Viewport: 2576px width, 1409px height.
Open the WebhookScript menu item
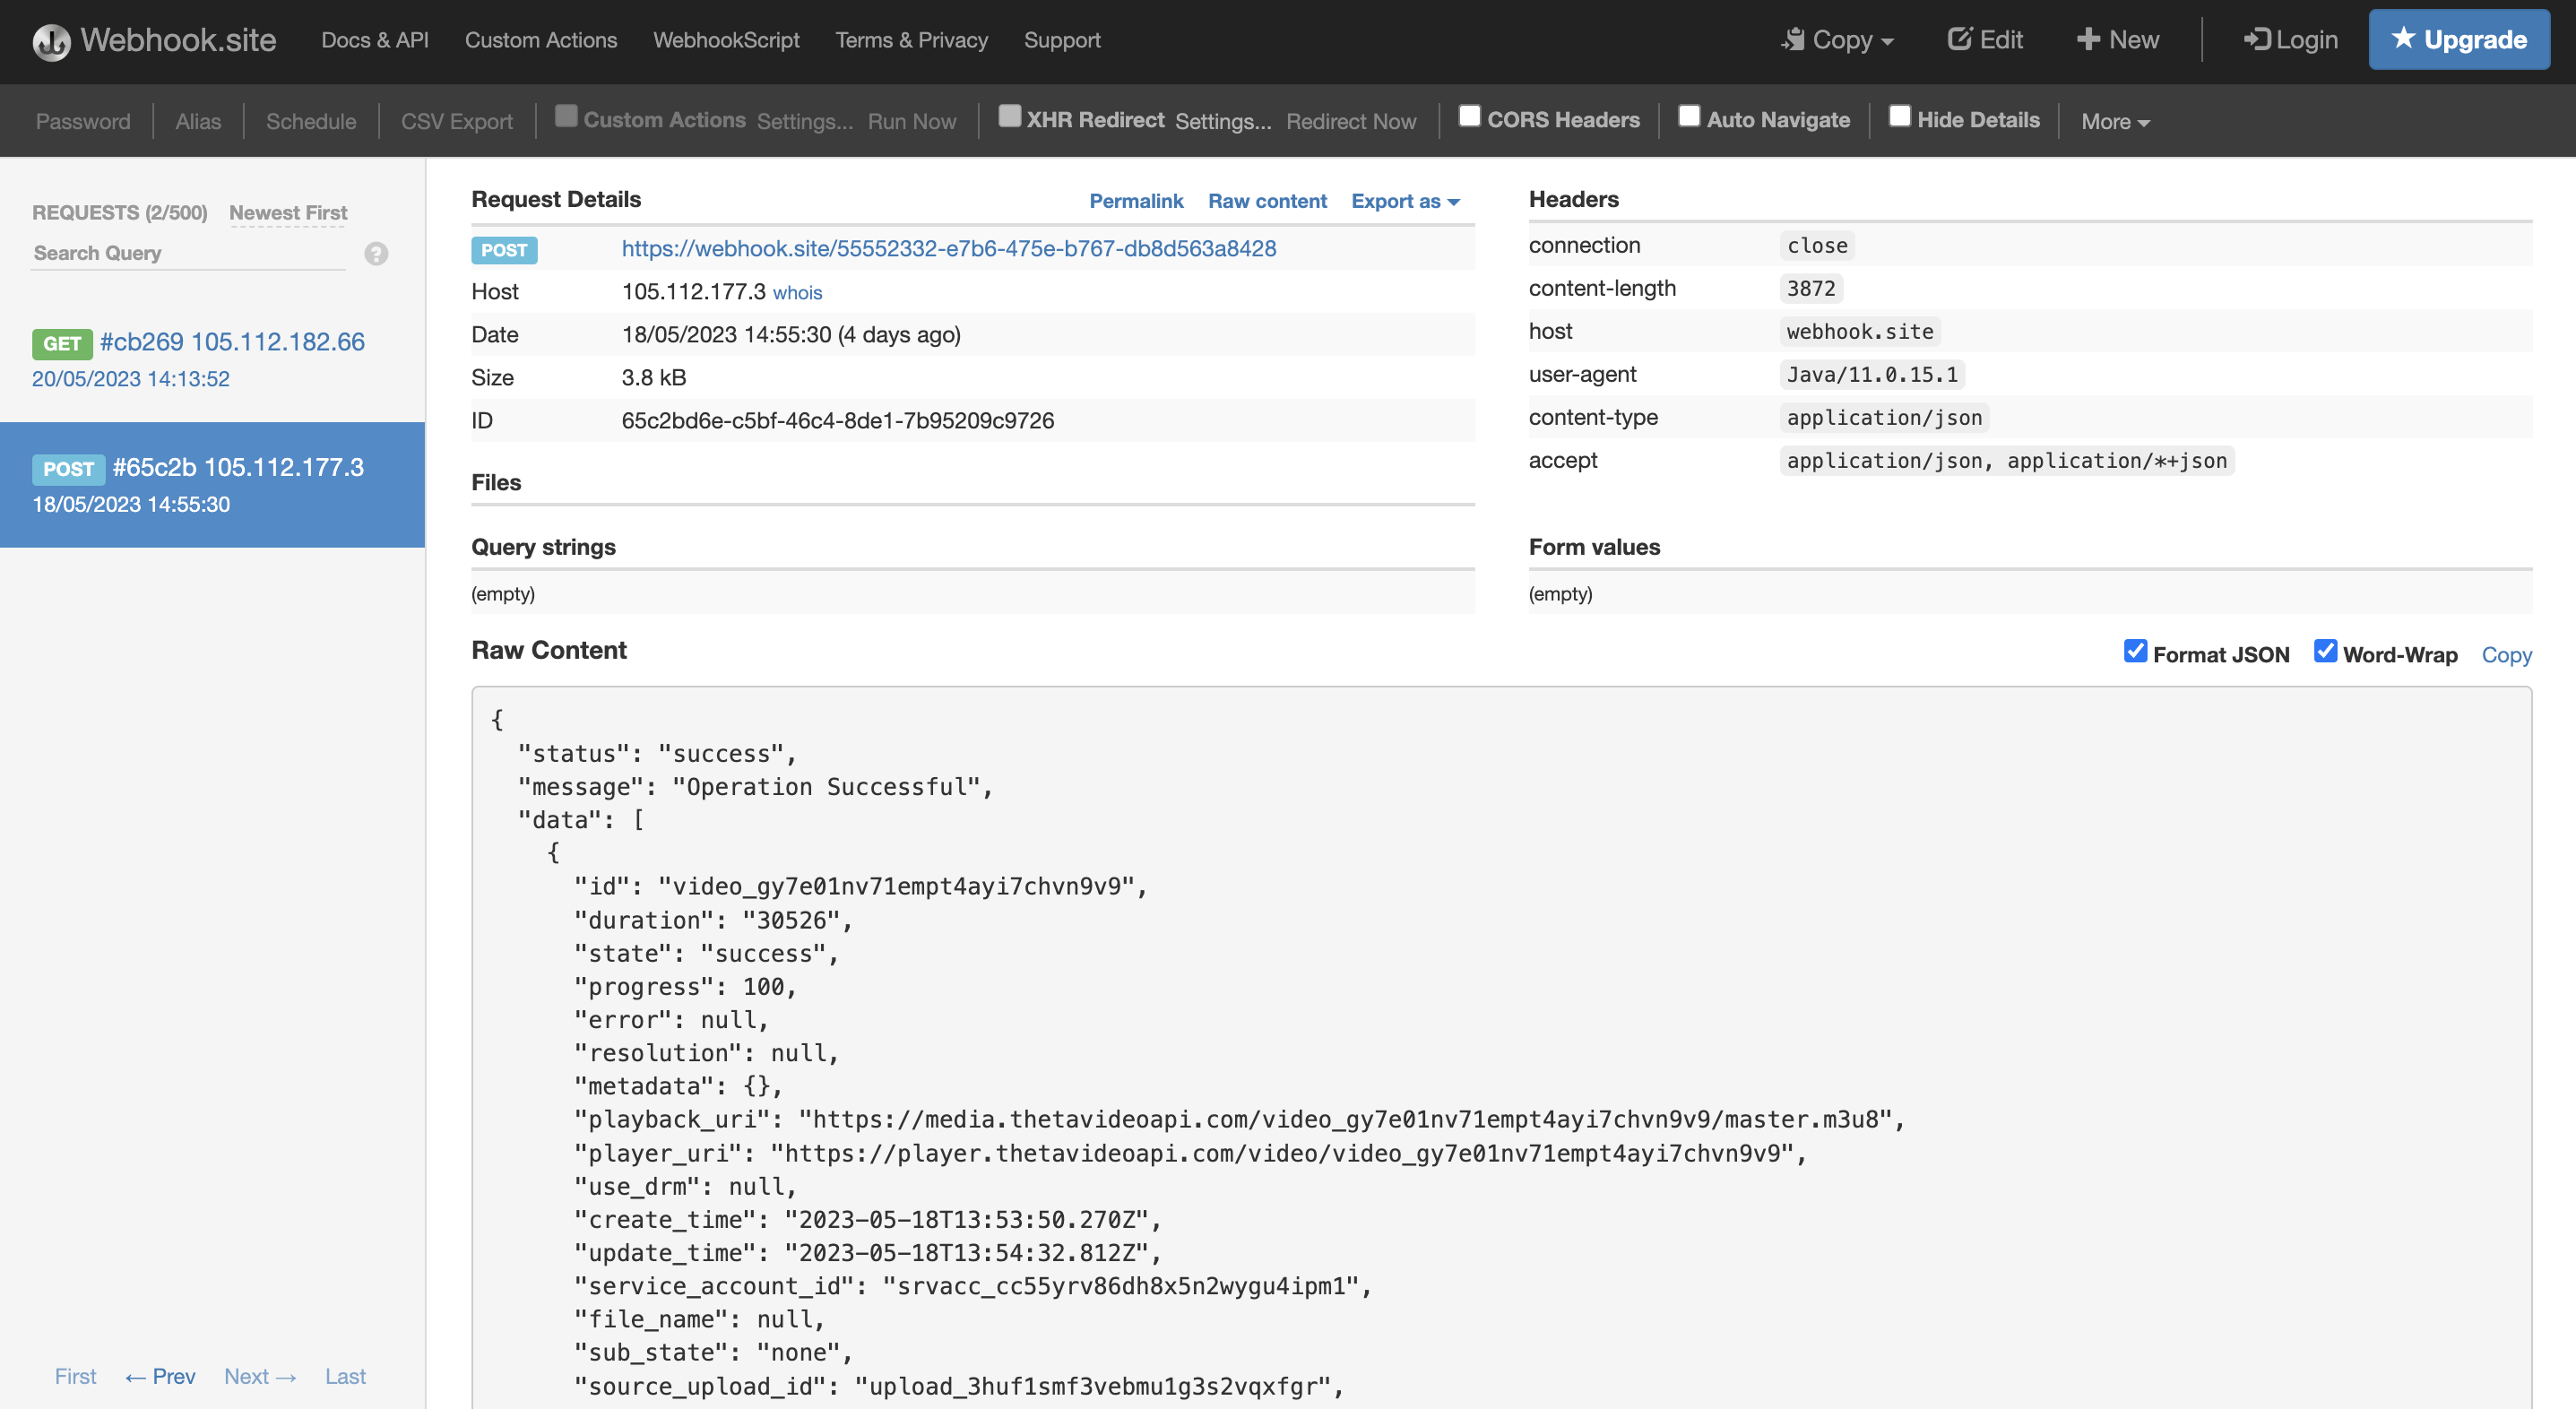726,40
